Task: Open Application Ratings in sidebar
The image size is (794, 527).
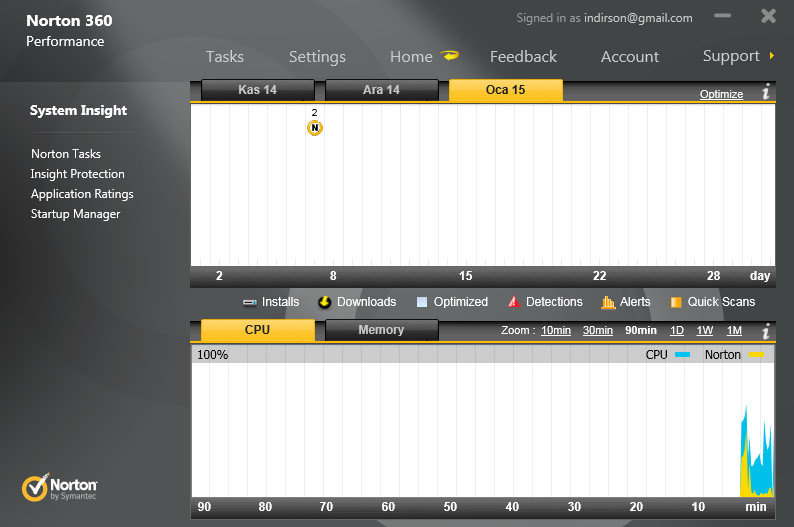Action: 82,194
